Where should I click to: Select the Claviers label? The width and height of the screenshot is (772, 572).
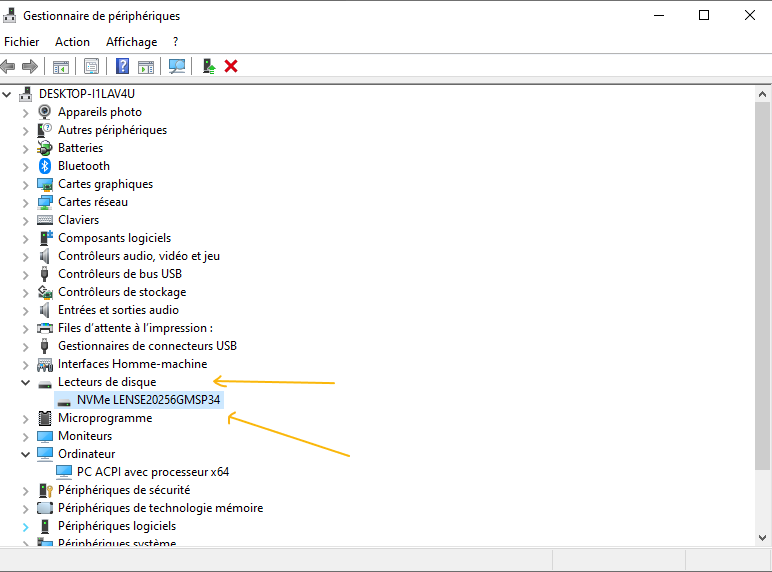click(78, 220)
